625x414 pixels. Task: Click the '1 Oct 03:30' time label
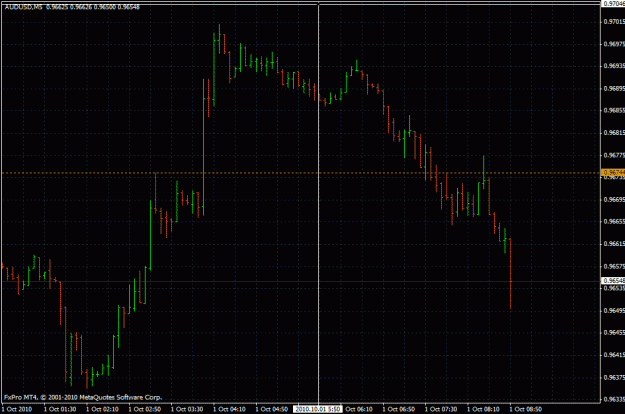click(x=187, y=409)
